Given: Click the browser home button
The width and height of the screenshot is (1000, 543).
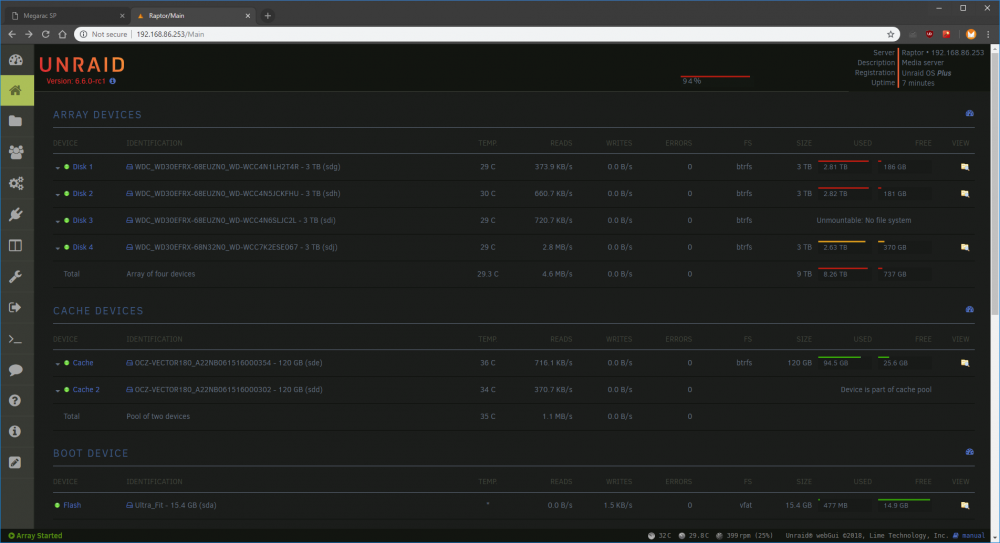Looking at the screenshot, I should [62, 34].
